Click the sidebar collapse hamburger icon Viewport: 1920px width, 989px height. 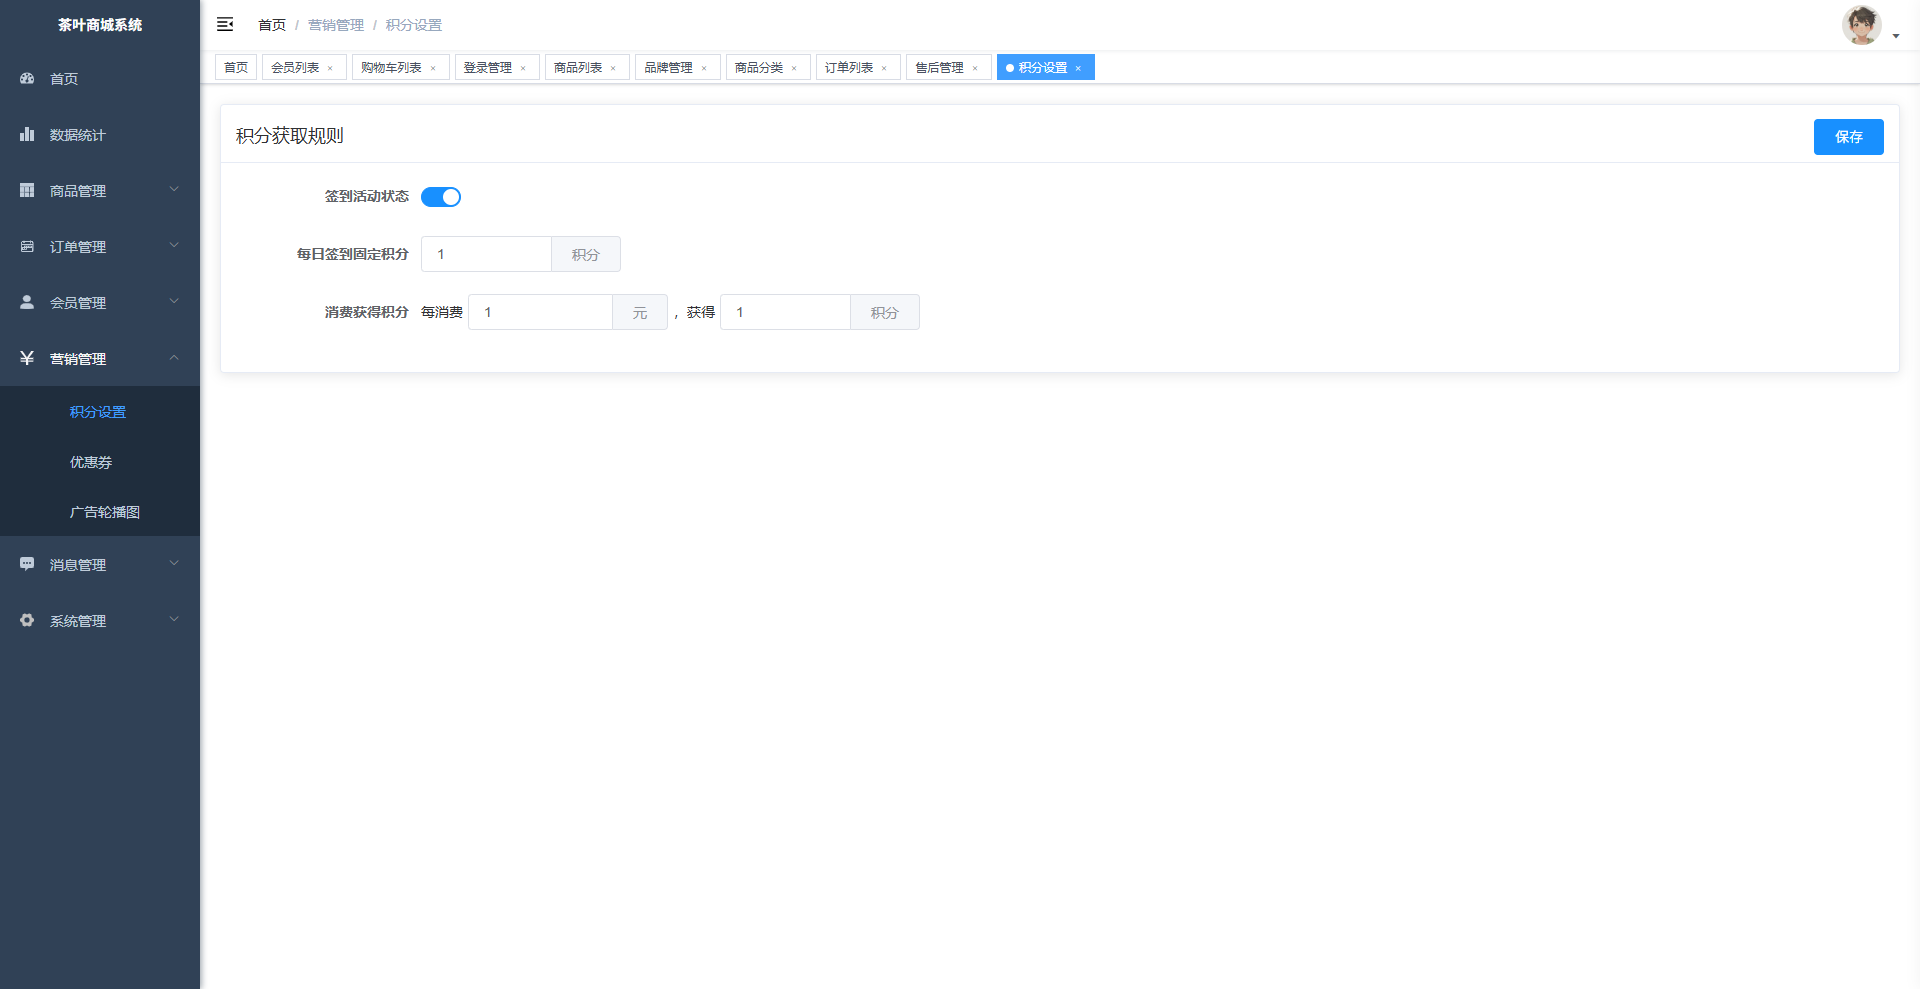pos(225,24)
